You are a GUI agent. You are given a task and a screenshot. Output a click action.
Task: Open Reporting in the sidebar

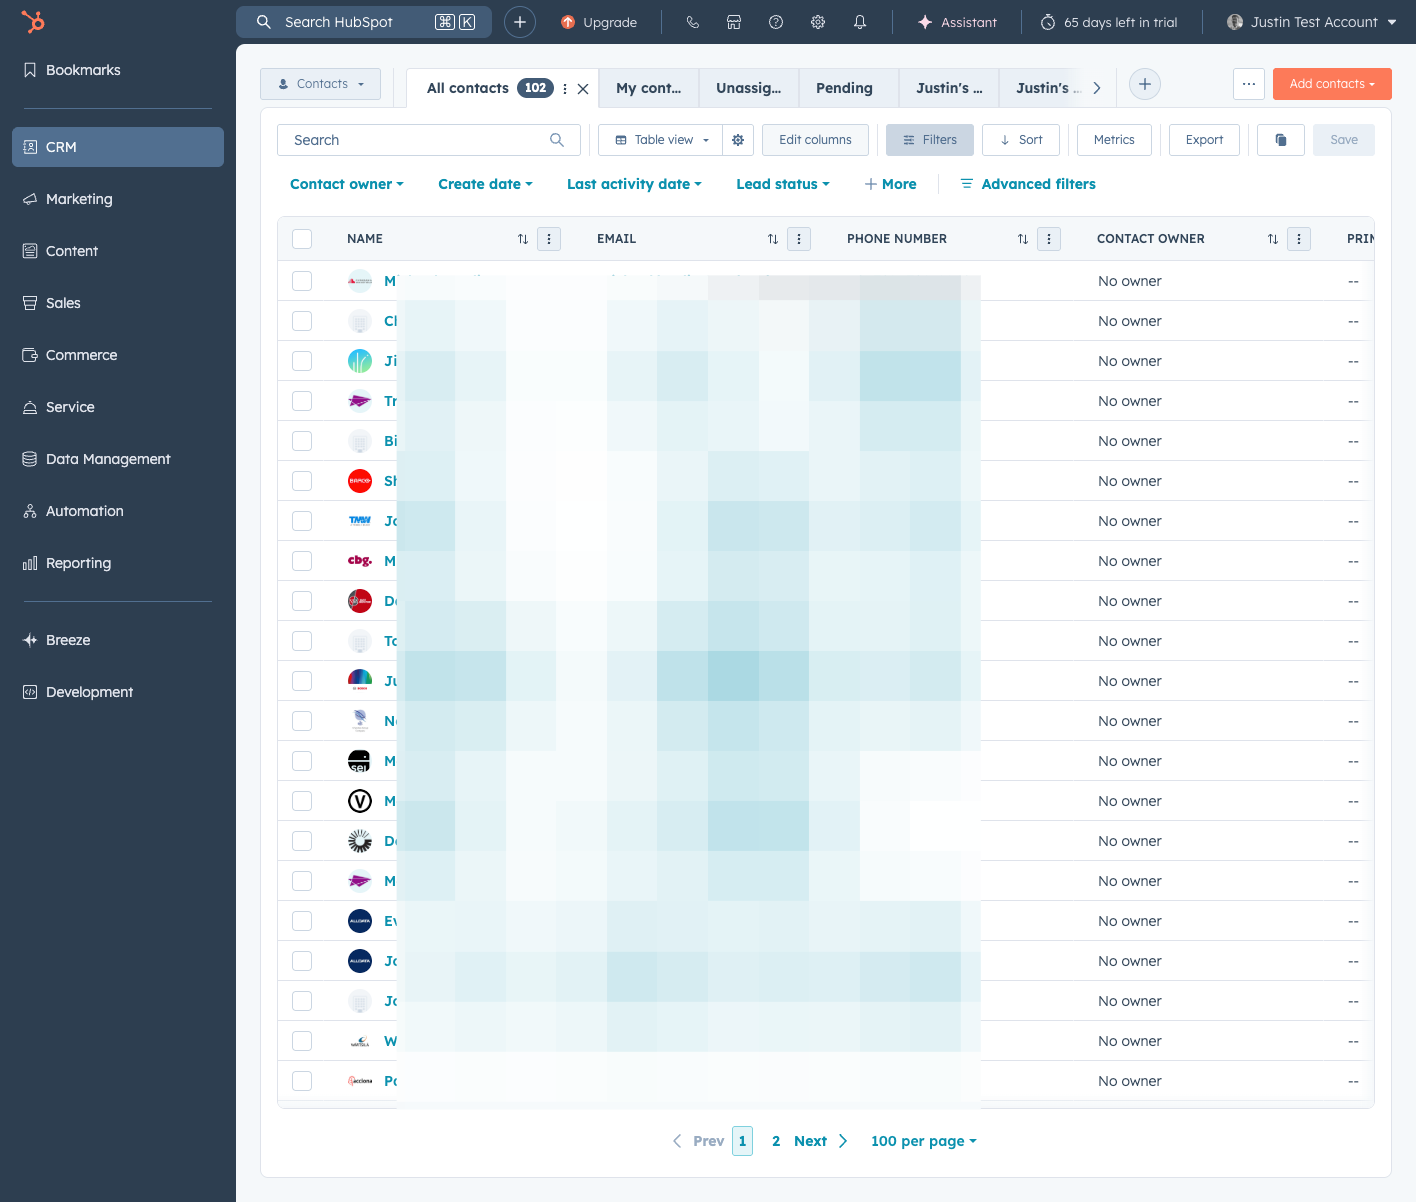[x=118, y=563]
